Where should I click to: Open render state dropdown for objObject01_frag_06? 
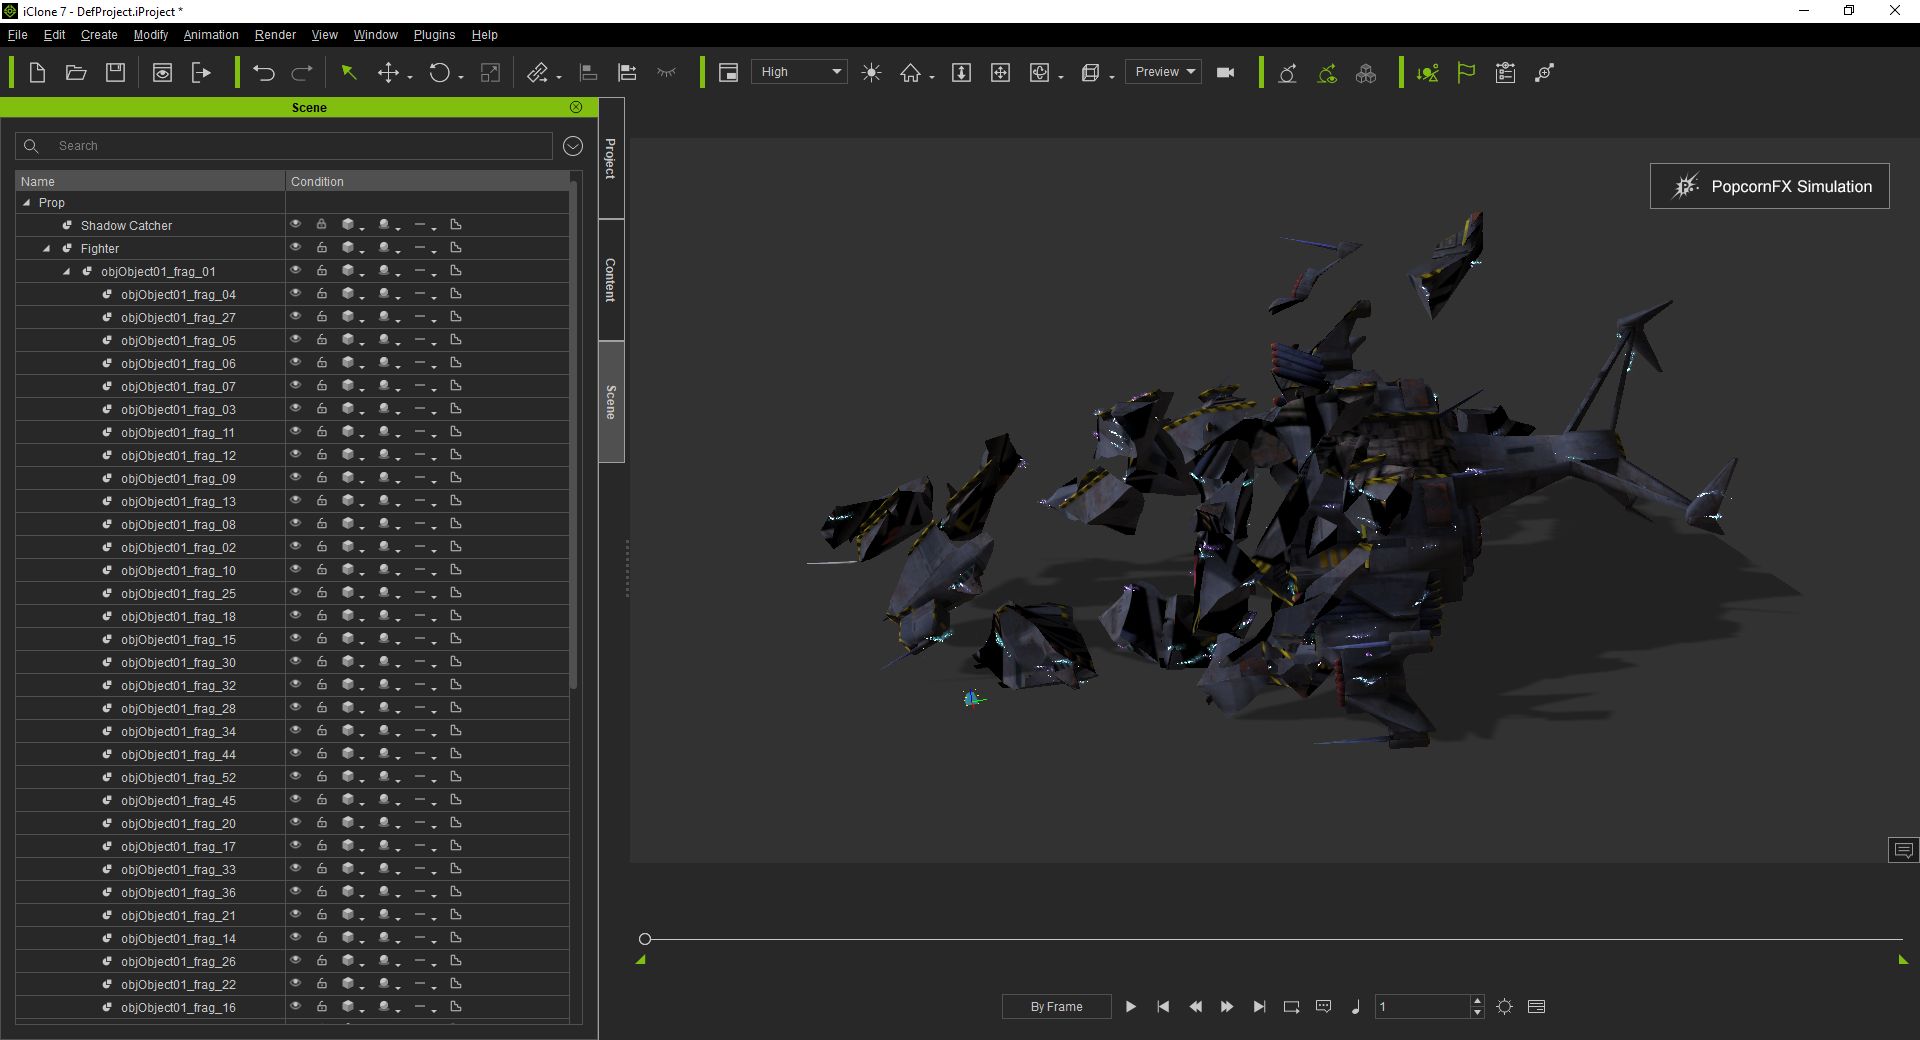[x=353, y=363]
